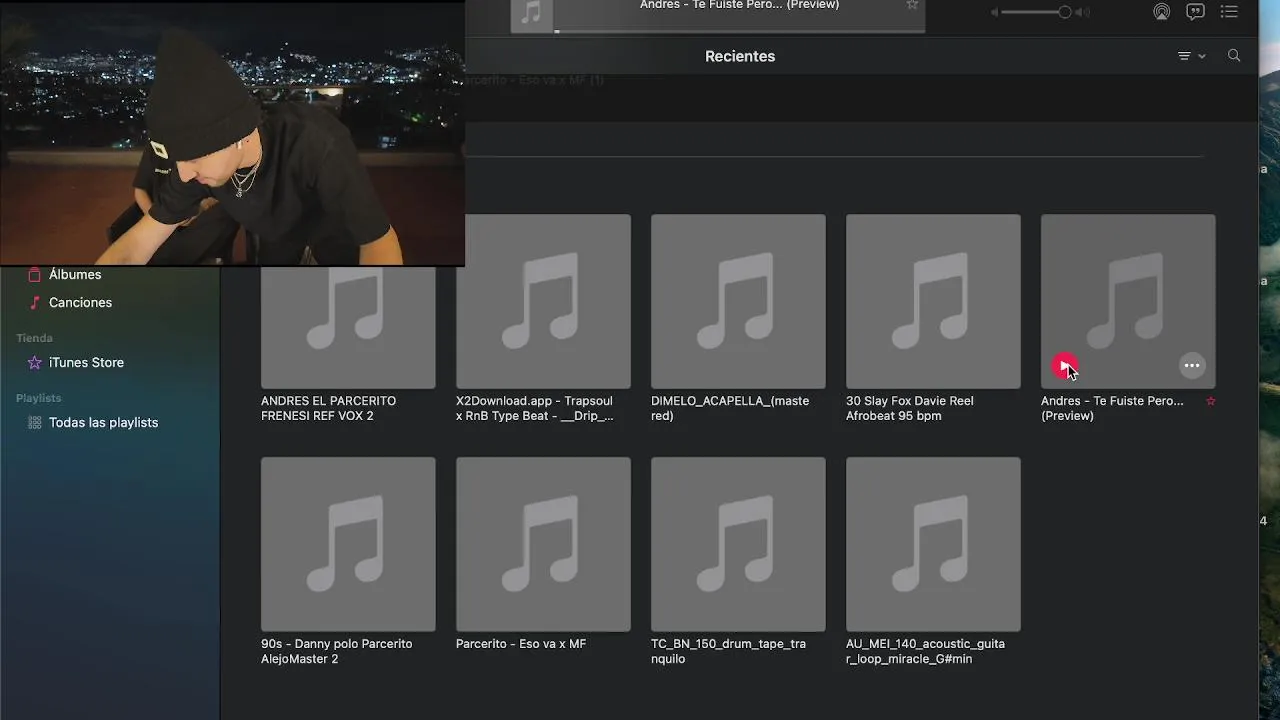Click the Recientes header title

click(x=740, y=56)
